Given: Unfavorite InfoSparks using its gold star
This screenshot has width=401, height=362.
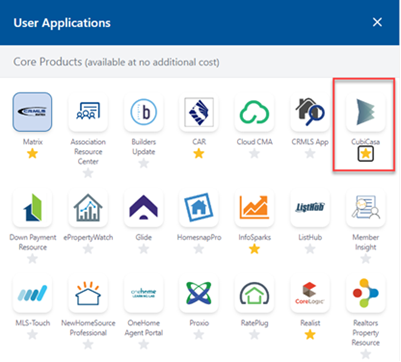Looking at the screenshot, I should coord(255,249).
